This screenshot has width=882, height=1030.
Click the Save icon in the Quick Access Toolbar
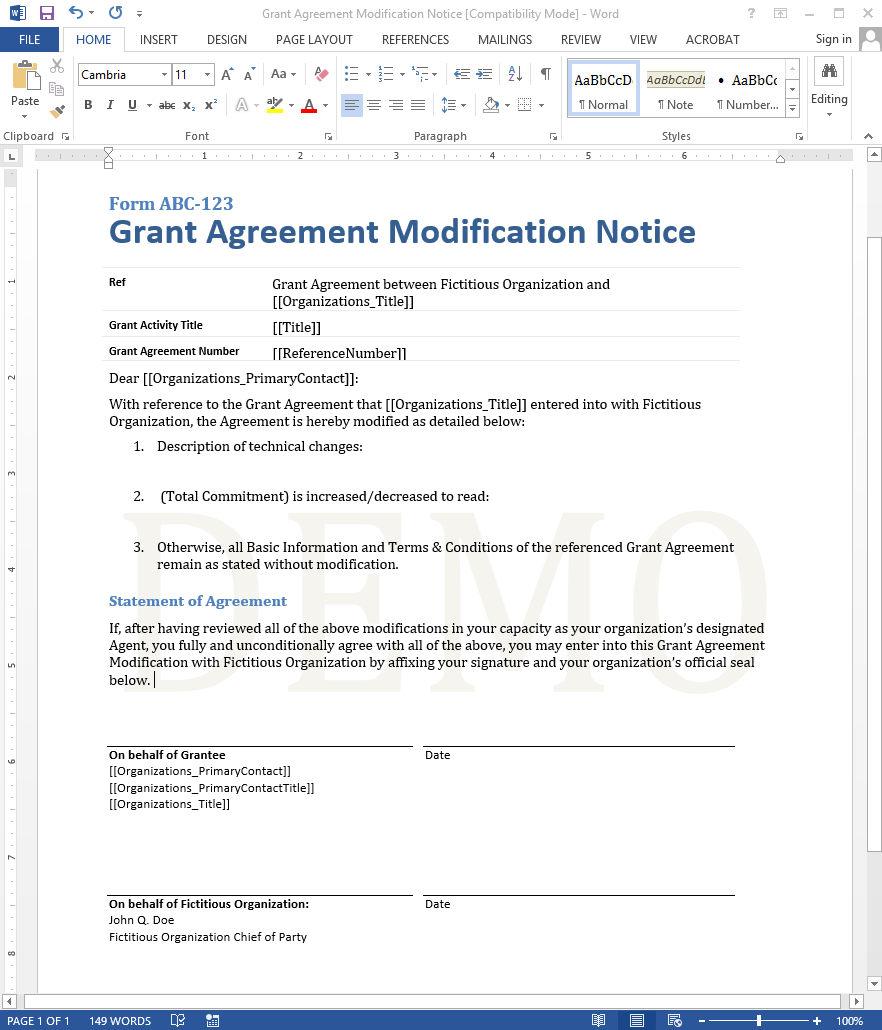(47, 13)
